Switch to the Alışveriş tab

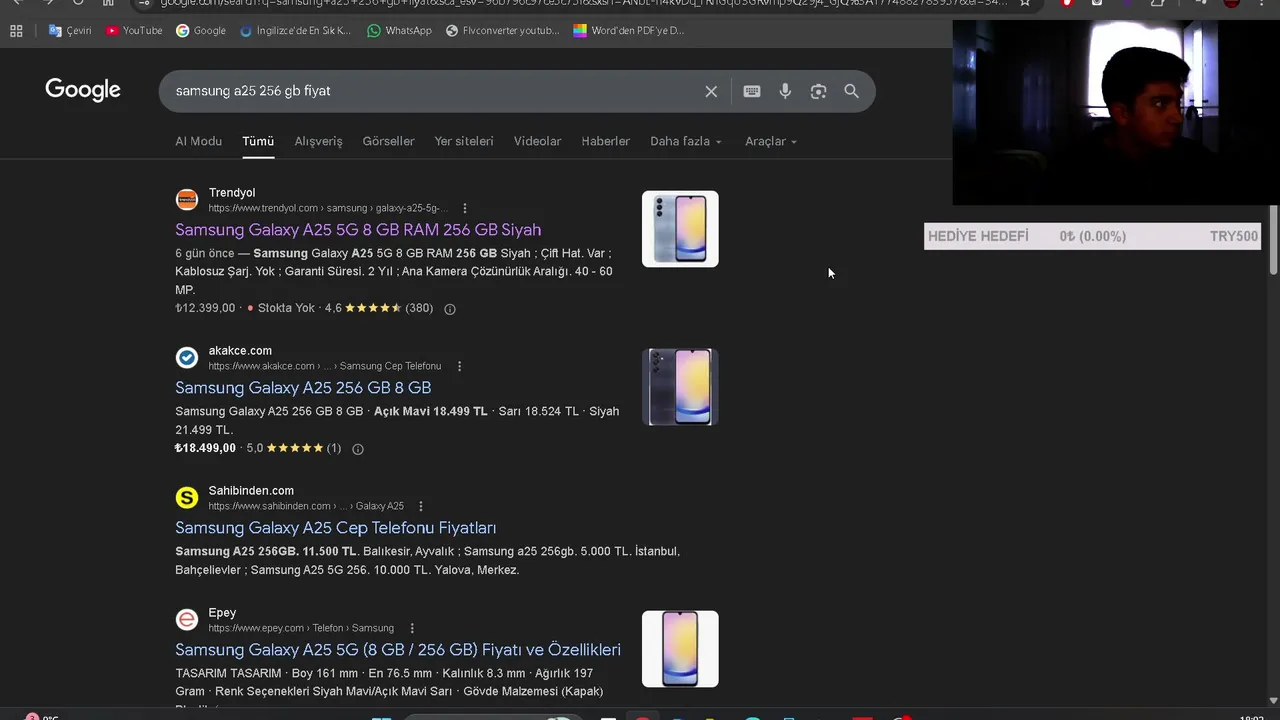319,141
